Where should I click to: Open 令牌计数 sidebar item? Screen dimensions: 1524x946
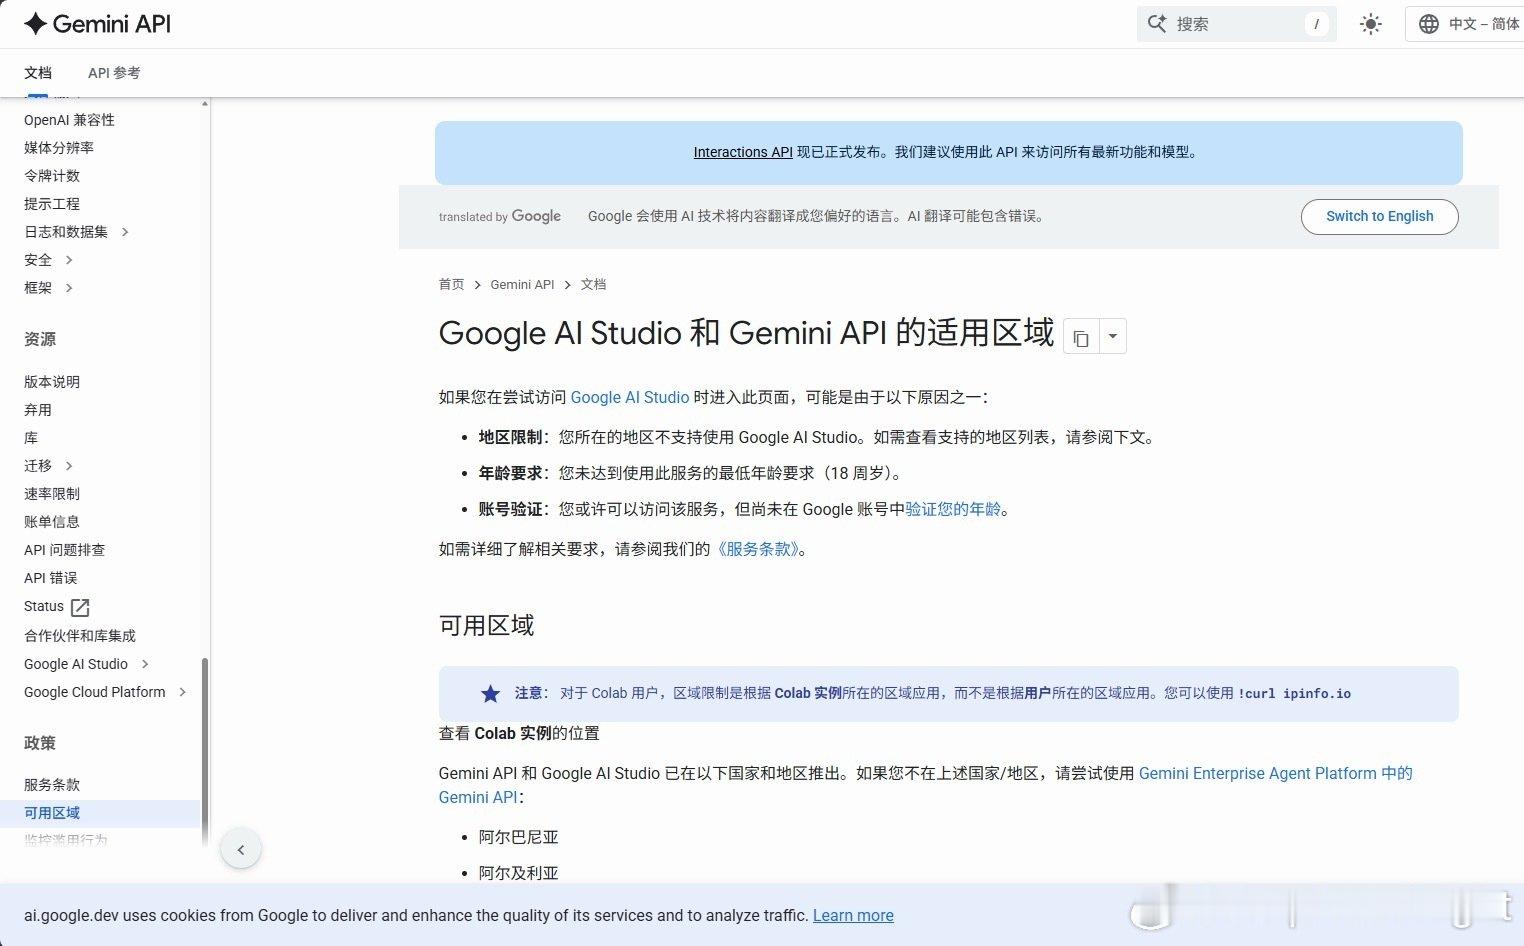52,176
